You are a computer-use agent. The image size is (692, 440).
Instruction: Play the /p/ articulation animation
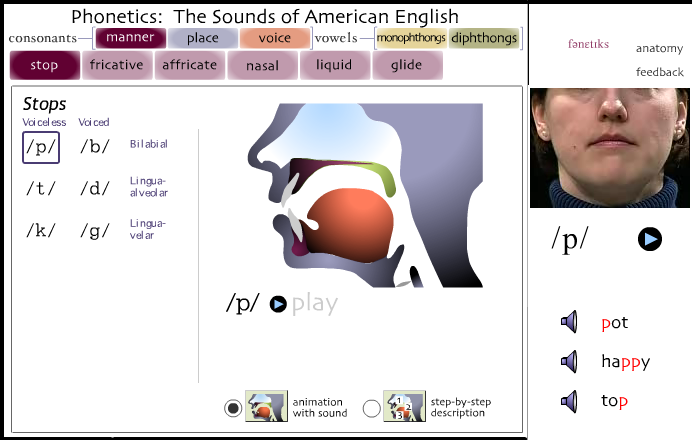(278, 304)
